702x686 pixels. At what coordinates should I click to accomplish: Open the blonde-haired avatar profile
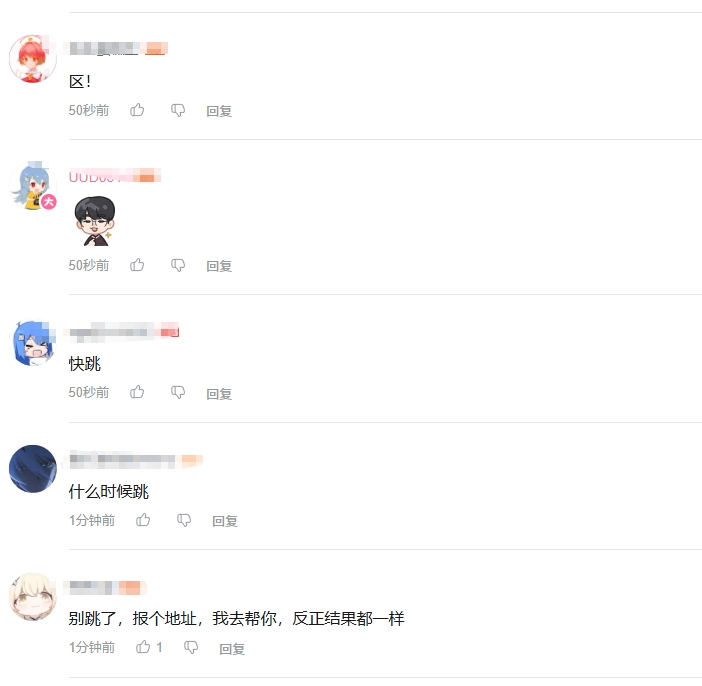click(33, 597)
